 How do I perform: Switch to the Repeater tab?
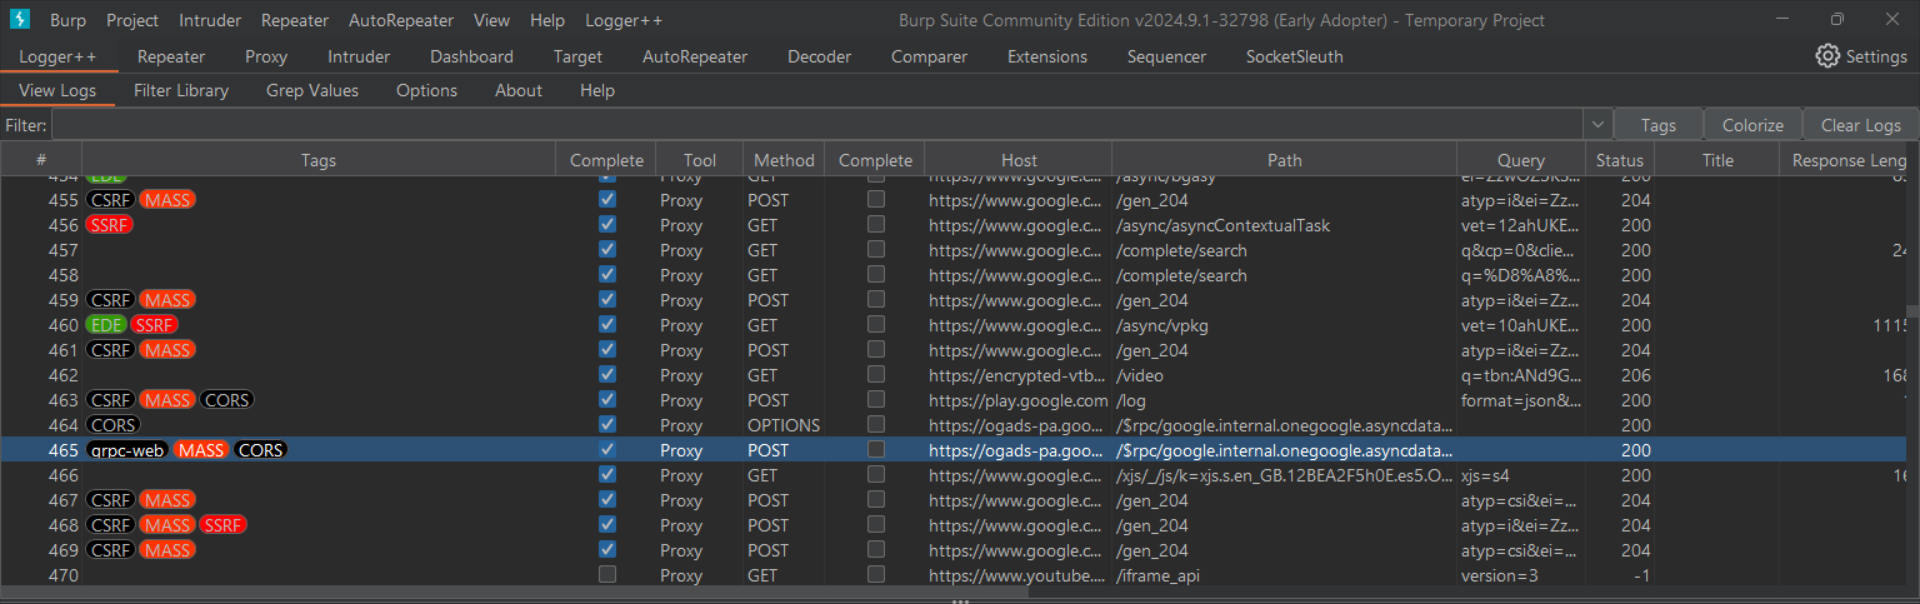click(171, 57)
